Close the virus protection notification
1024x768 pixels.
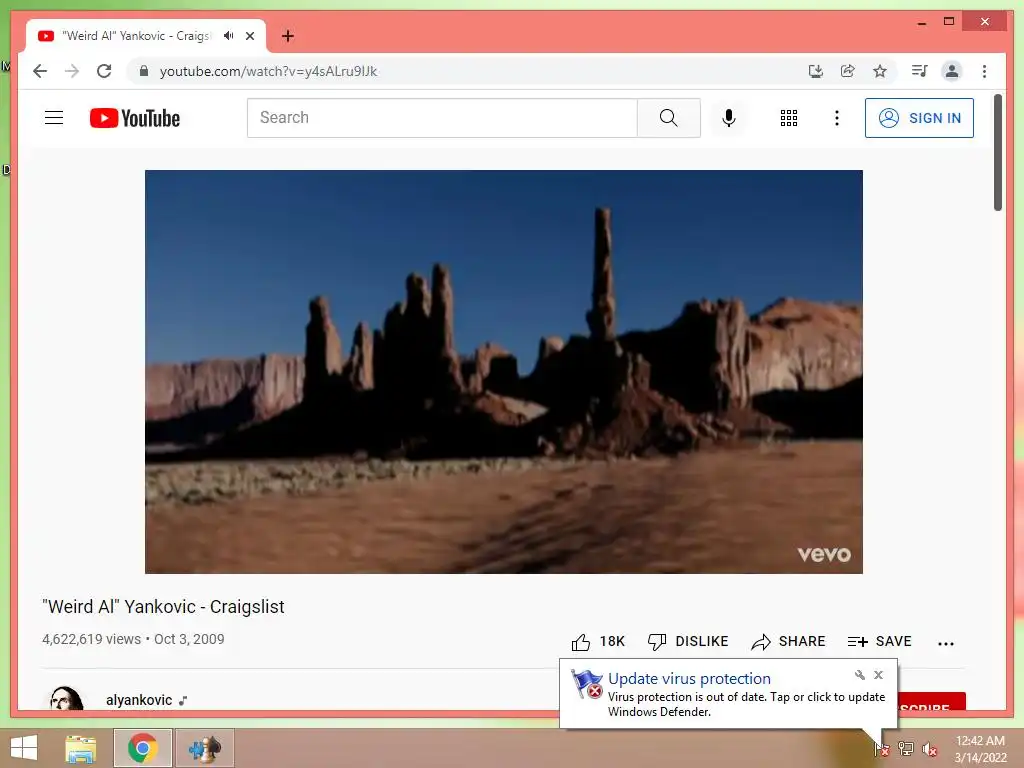pos(878,675)
